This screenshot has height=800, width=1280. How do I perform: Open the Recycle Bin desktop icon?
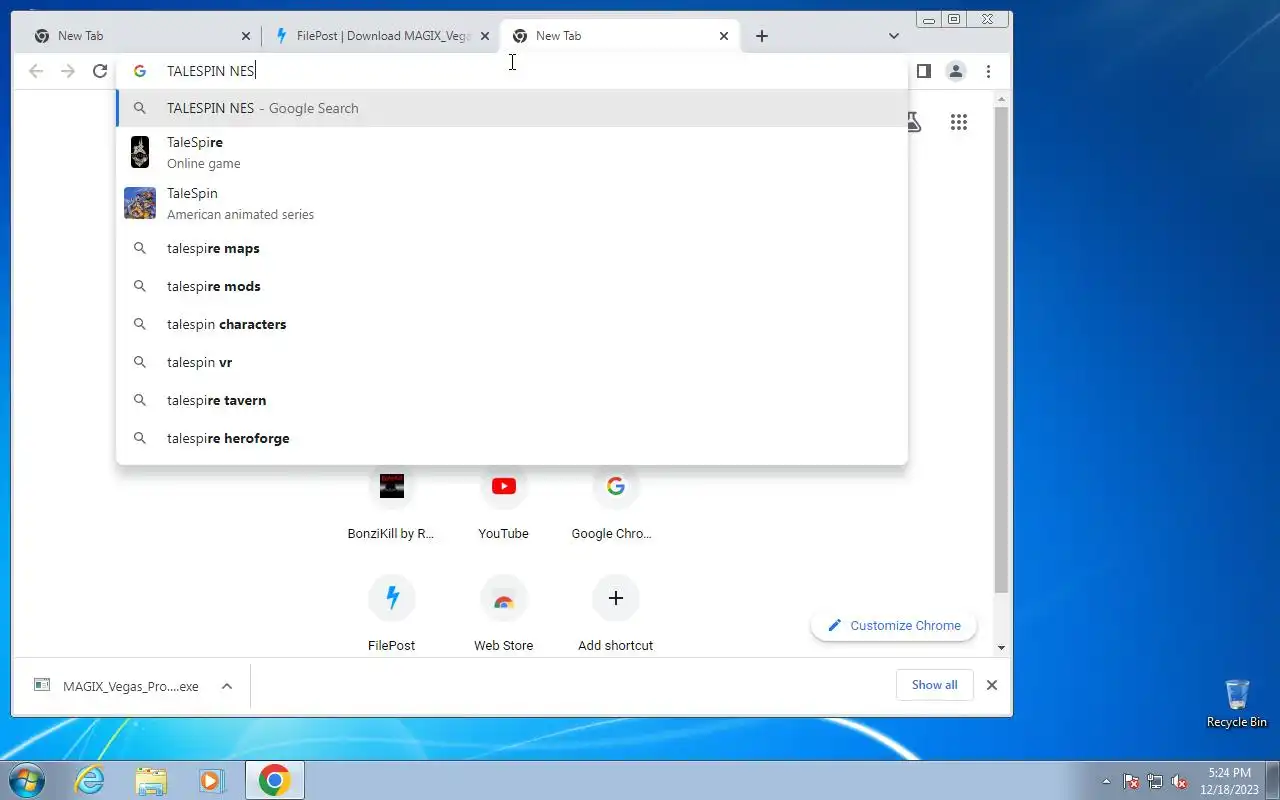click(1237, 703)
